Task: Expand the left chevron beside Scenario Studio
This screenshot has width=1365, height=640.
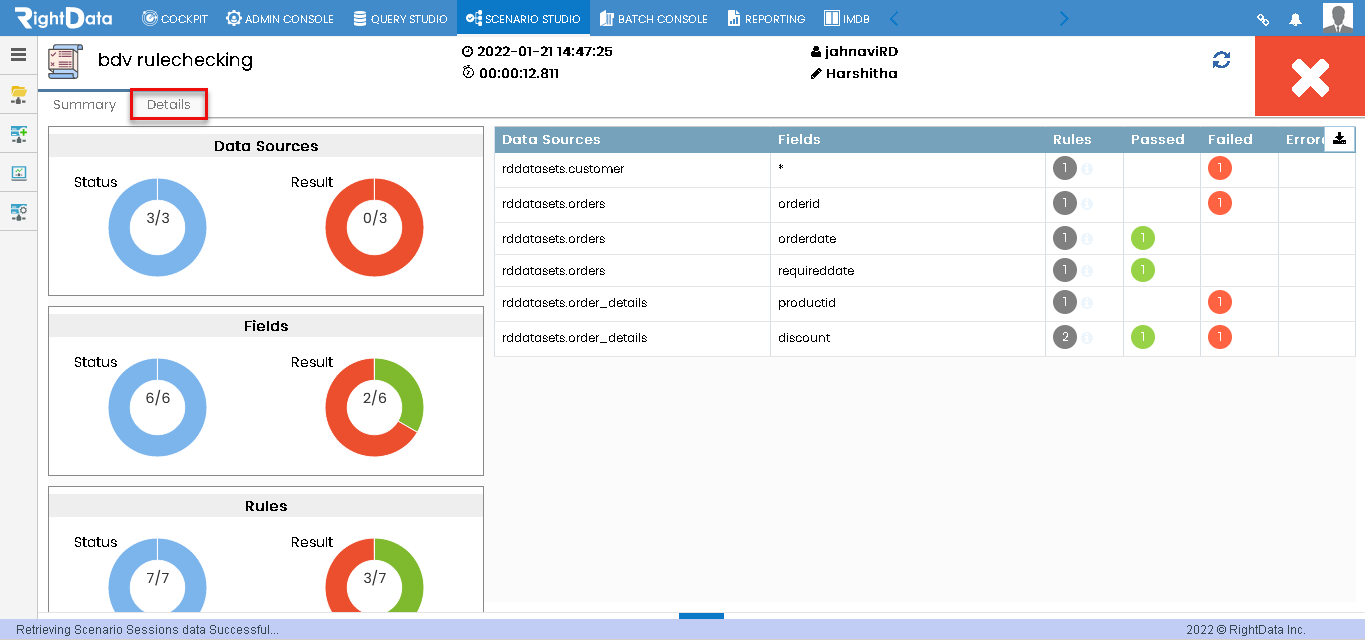Action: pyautogui.click(x=893, y=17)
